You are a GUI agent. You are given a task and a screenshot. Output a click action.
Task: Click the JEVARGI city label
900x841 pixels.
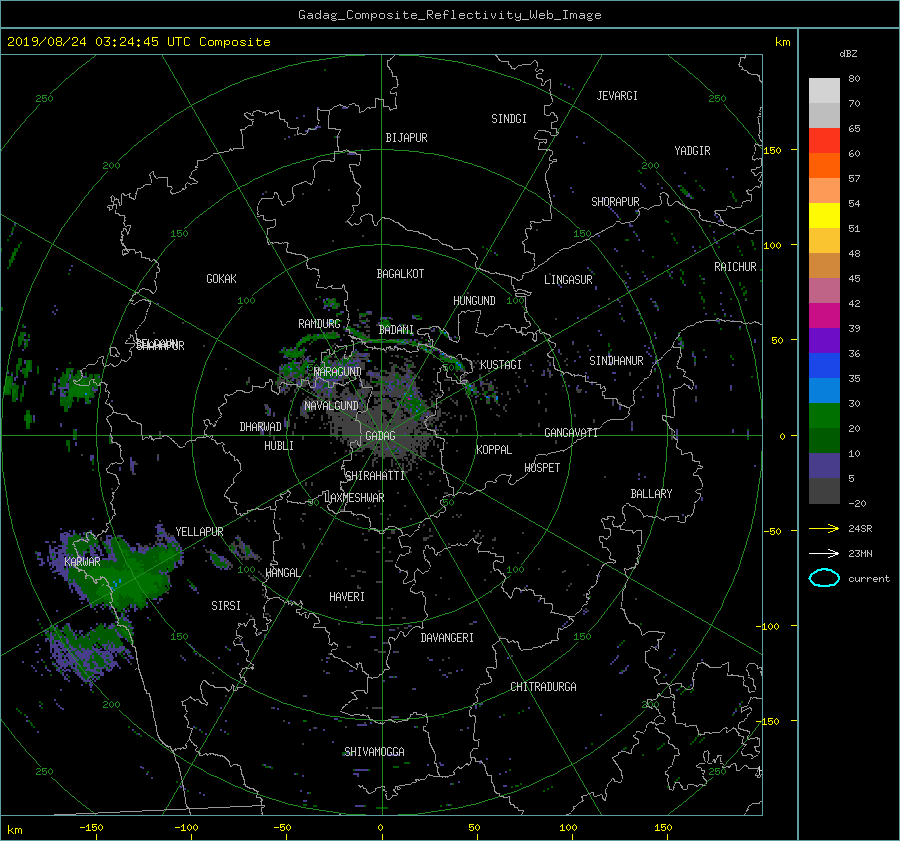pos(617,96)
